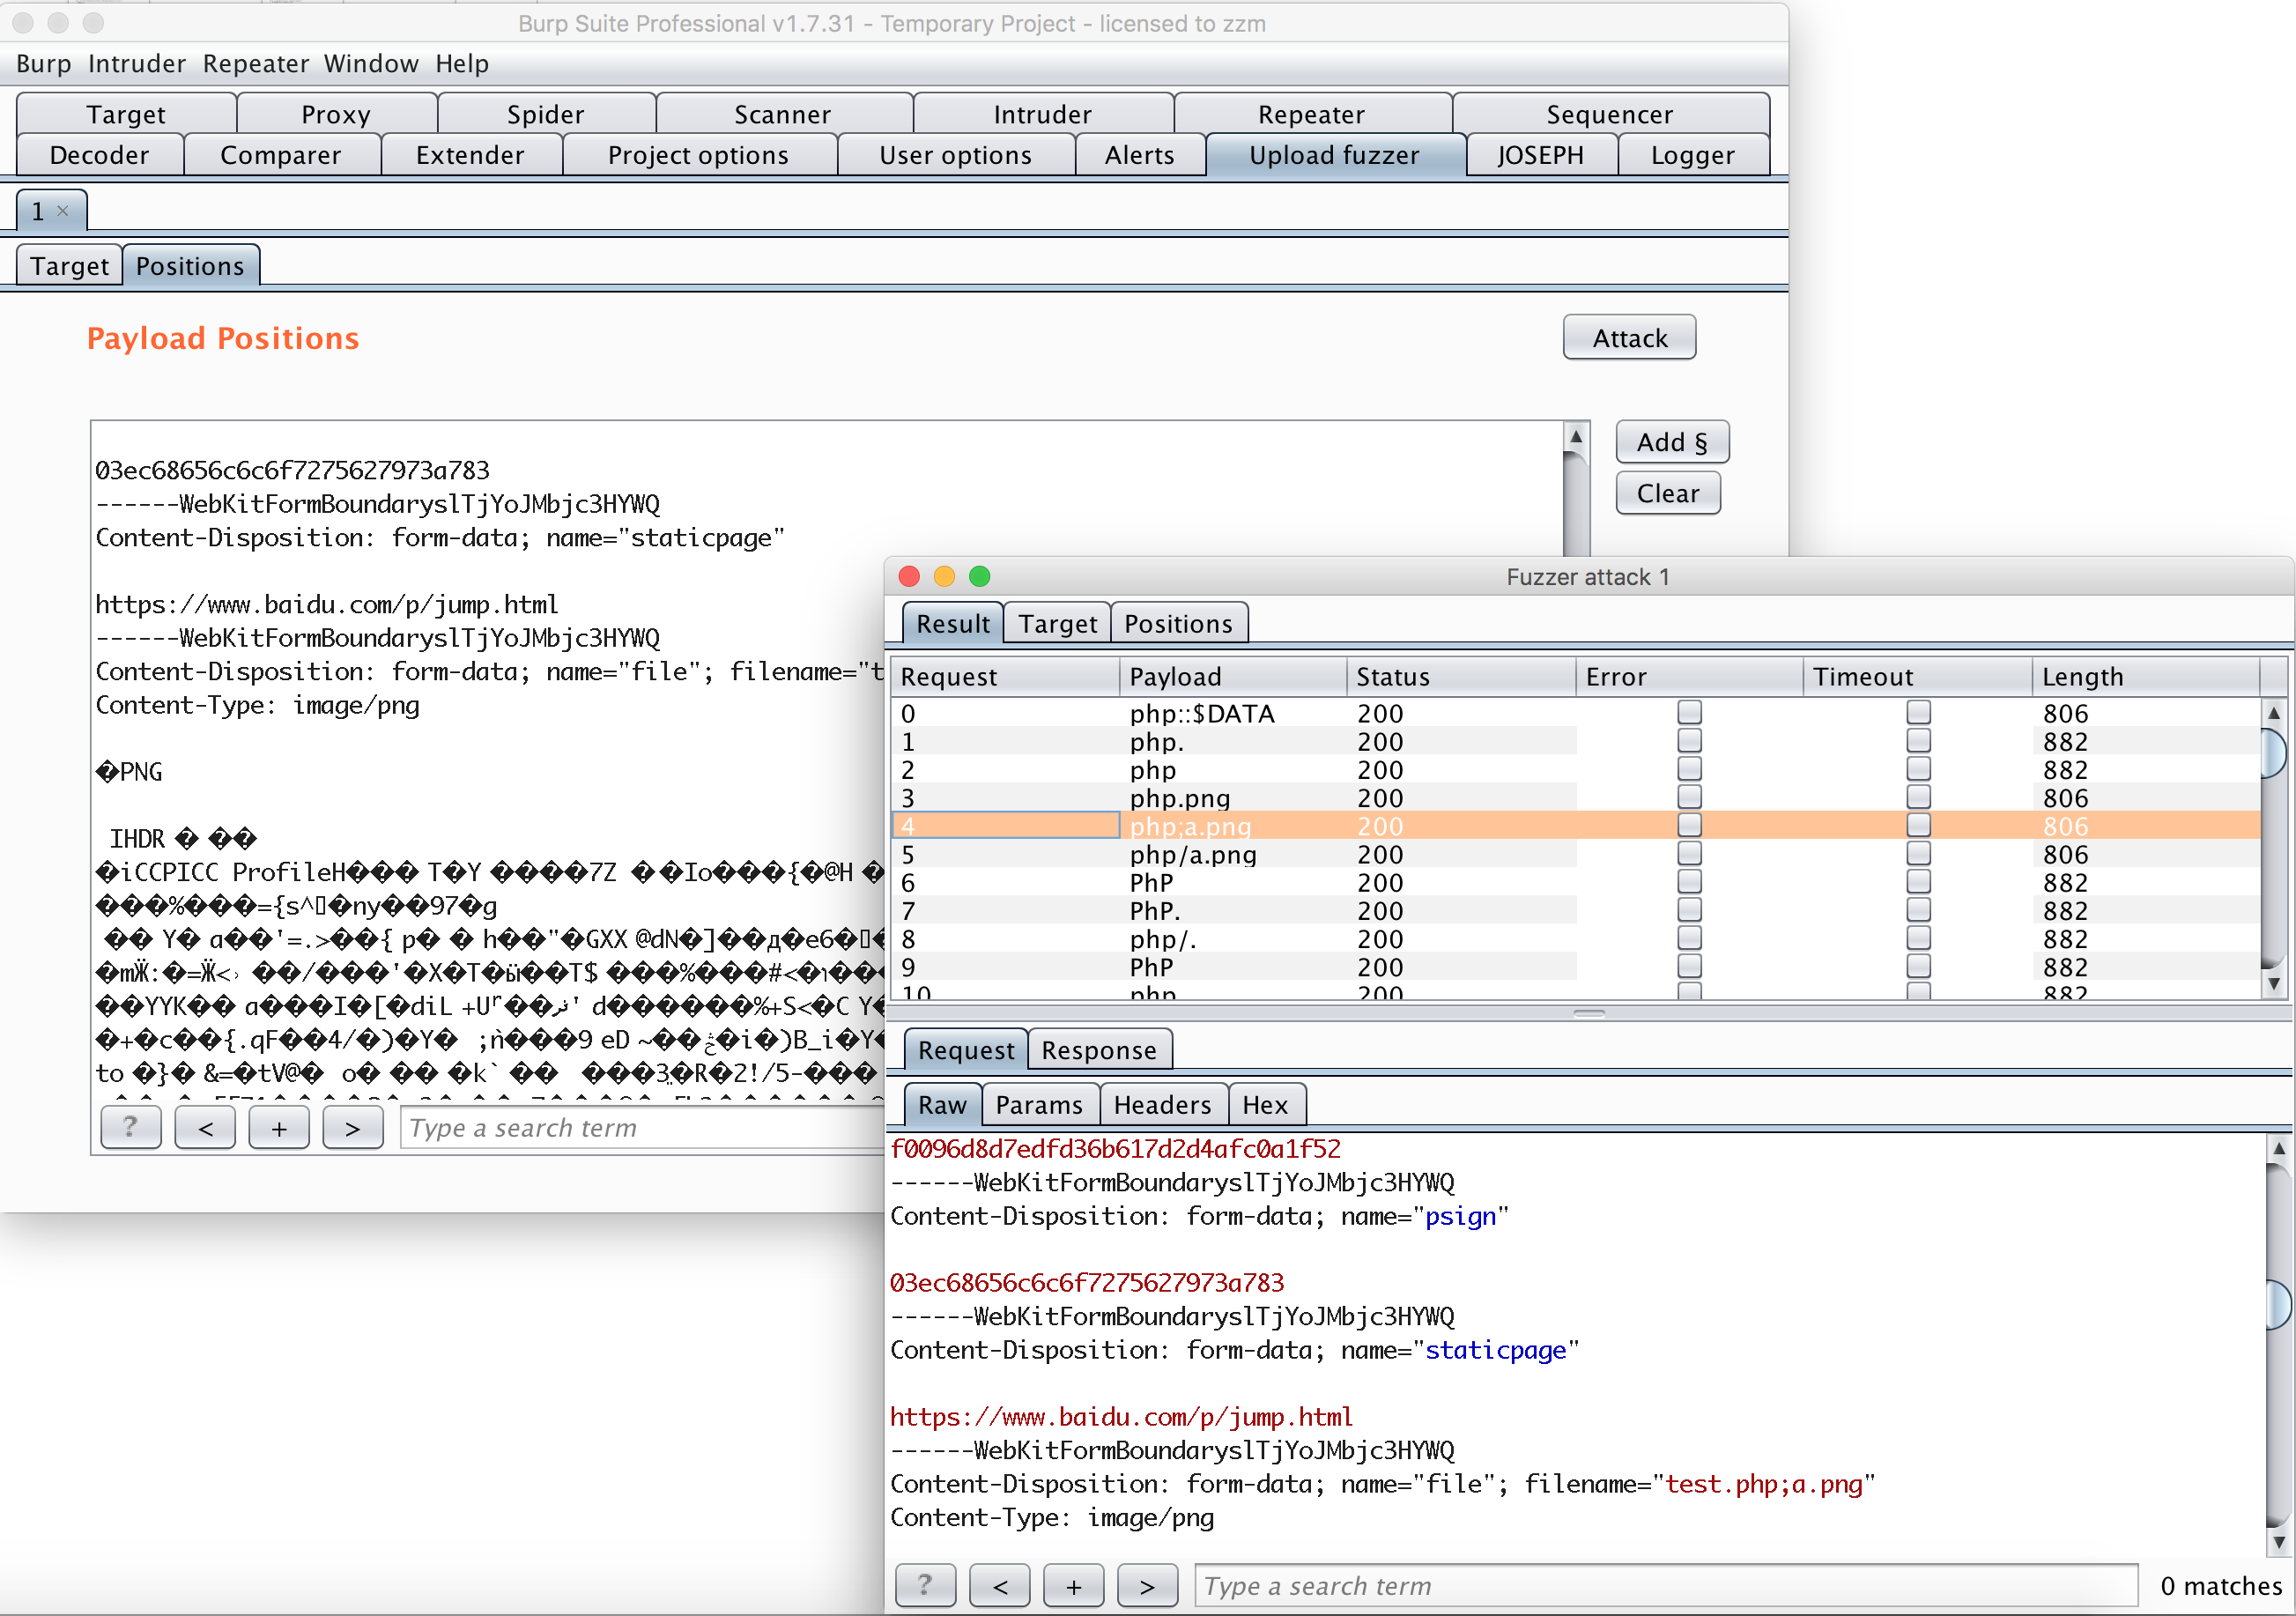This screenshot has height=1616, width=2296.
Task: Sort results by Length column header
Action: [x=2146, y=677]
